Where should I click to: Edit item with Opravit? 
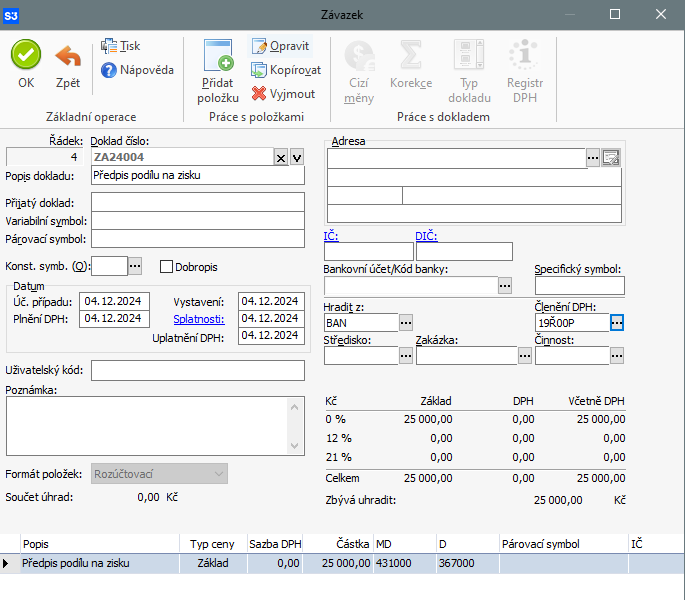pos(280,46)
